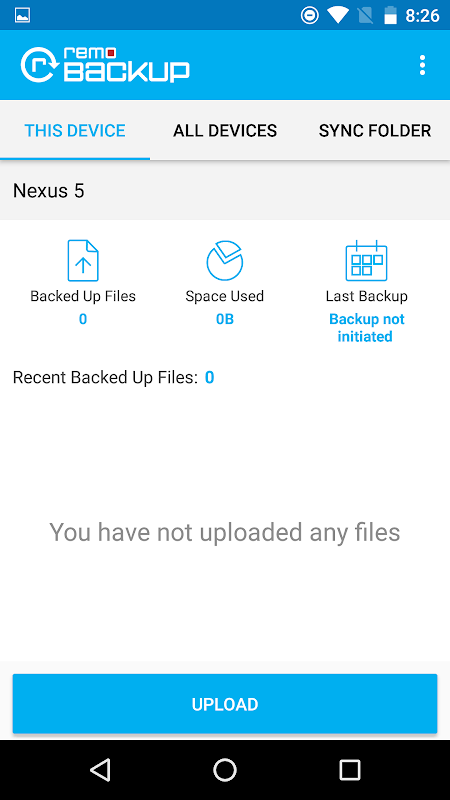The image size is (450, 800).
Task: Tap the 0B Space Used value
Action: (x=224, y=319)
